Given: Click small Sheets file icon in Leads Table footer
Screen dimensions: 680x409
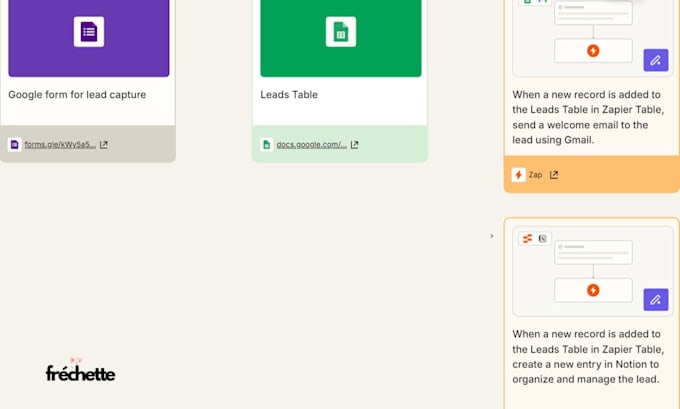Looking at the screenshot, I should tap(266, 144).
